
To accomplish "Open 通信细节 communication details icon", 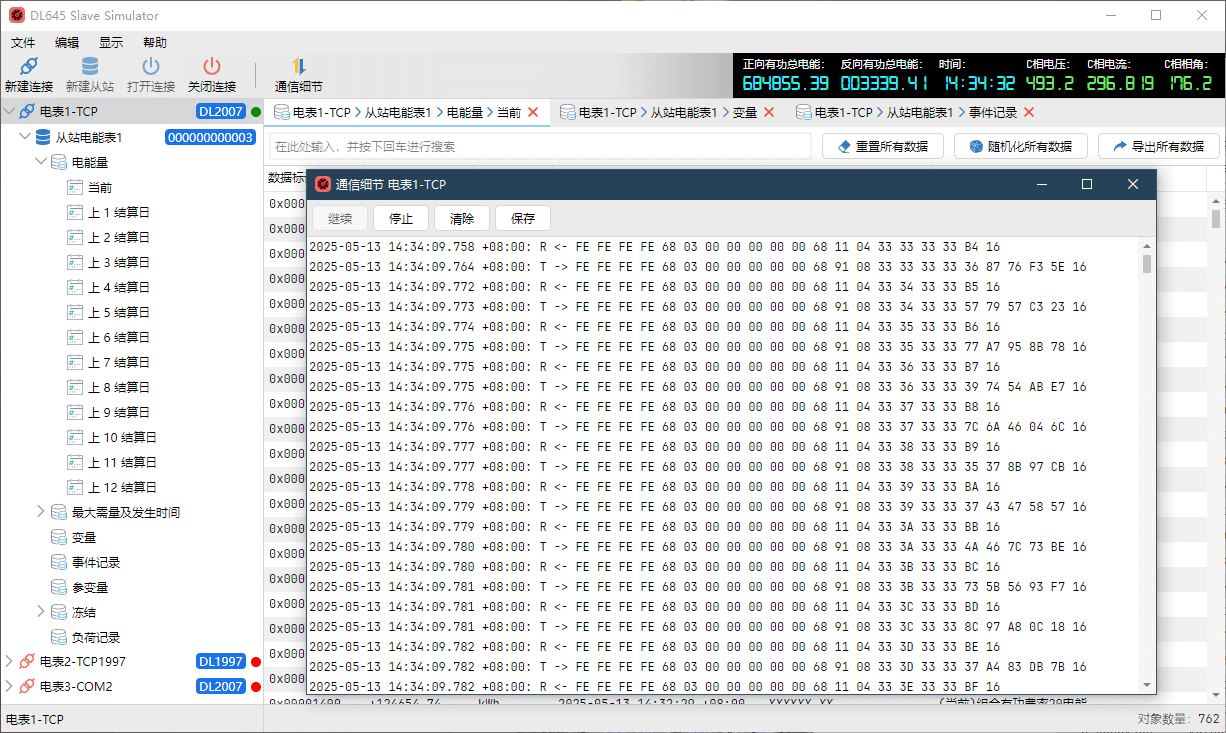I will [296, 68].
